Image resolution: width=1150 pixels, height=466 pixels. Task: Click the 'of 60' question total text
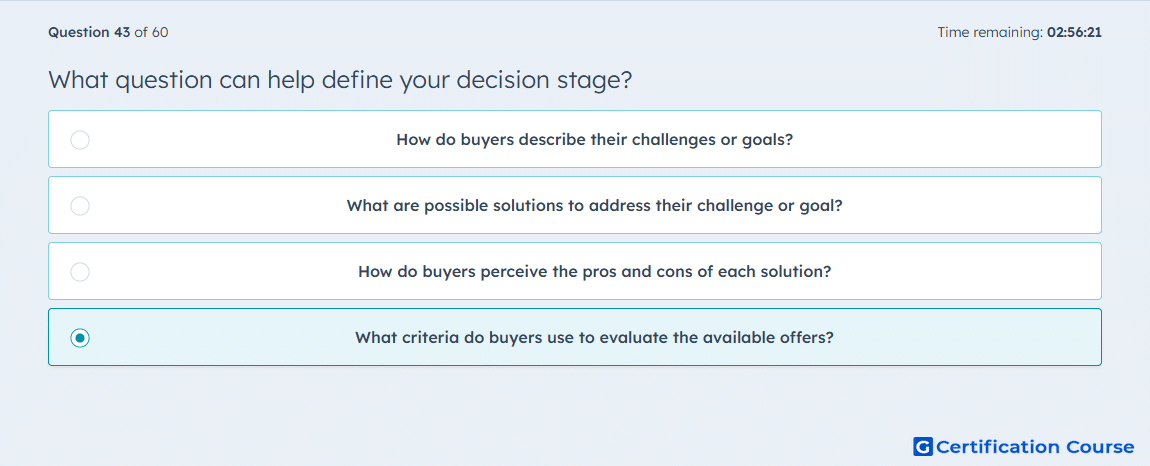152,32
